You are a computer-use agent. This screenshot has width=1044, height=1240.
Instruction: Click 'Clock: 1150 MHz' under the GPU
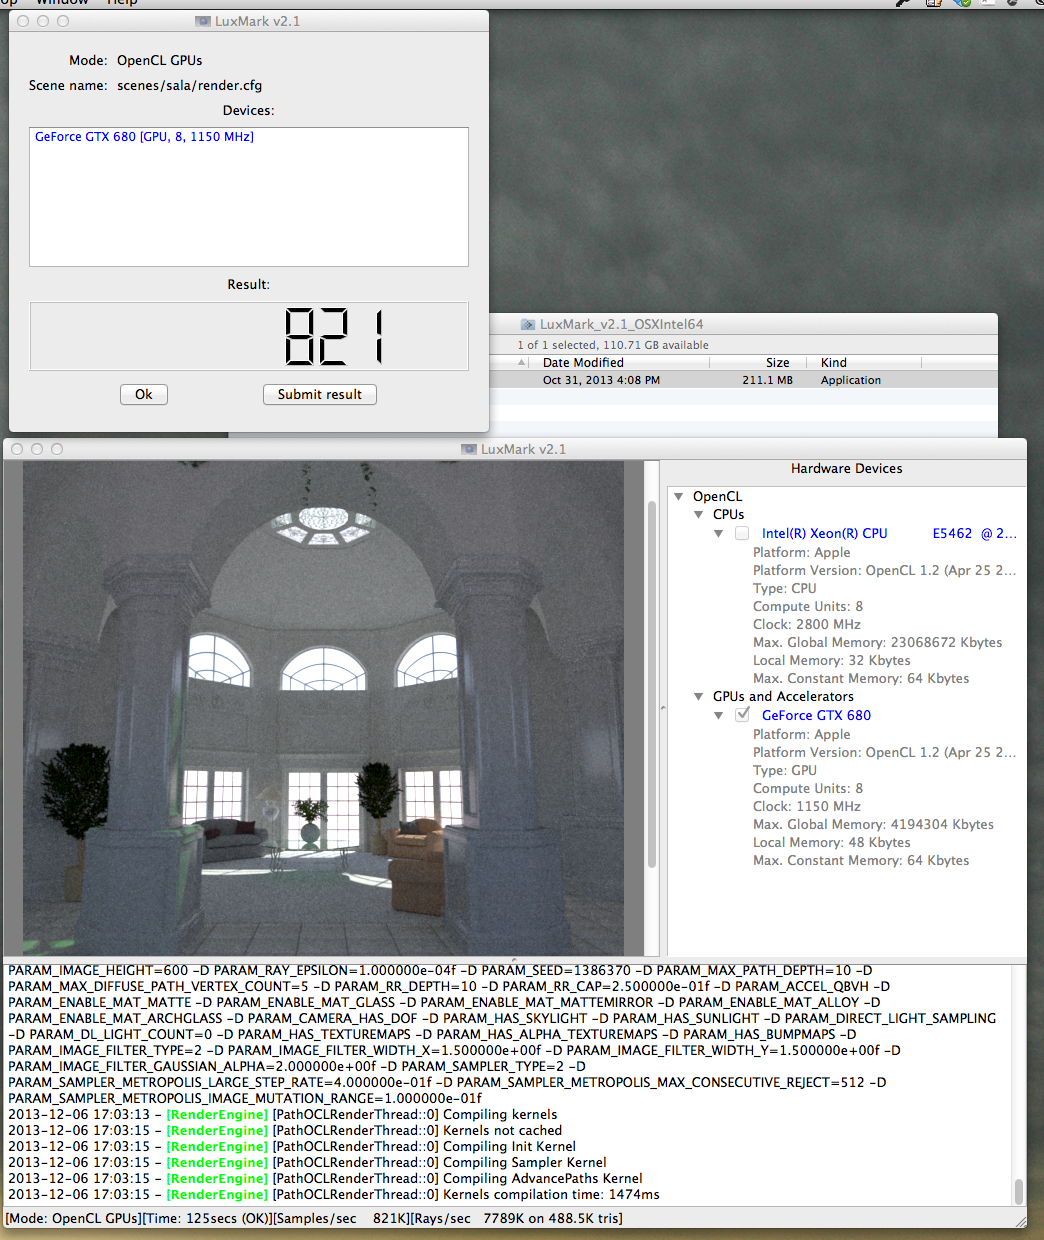[x=806, y=806]
